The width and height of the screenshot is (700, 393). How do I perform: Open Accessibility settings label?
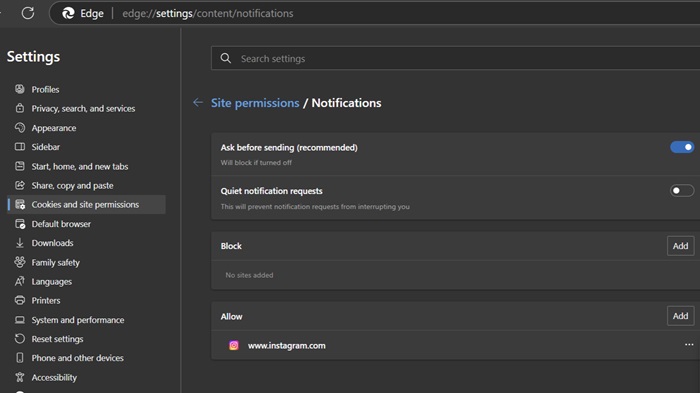[x=54, y=377]
